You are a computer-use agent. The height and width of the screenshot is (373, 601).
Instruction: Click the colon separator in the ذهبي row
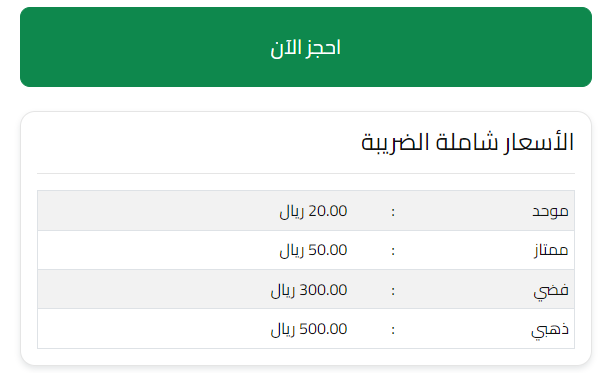(x=393, y=330)
